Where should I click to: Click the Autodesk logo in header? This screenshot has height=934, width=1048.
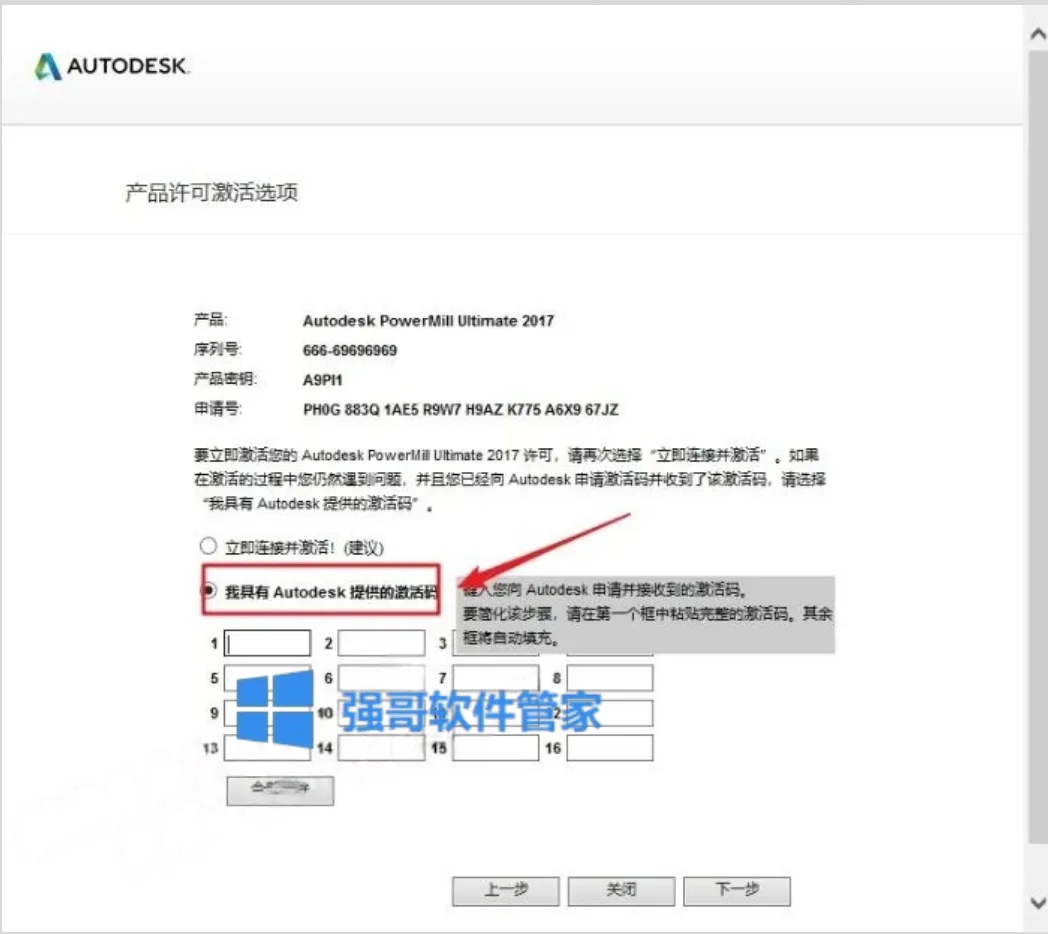click(x=112, y=66)
